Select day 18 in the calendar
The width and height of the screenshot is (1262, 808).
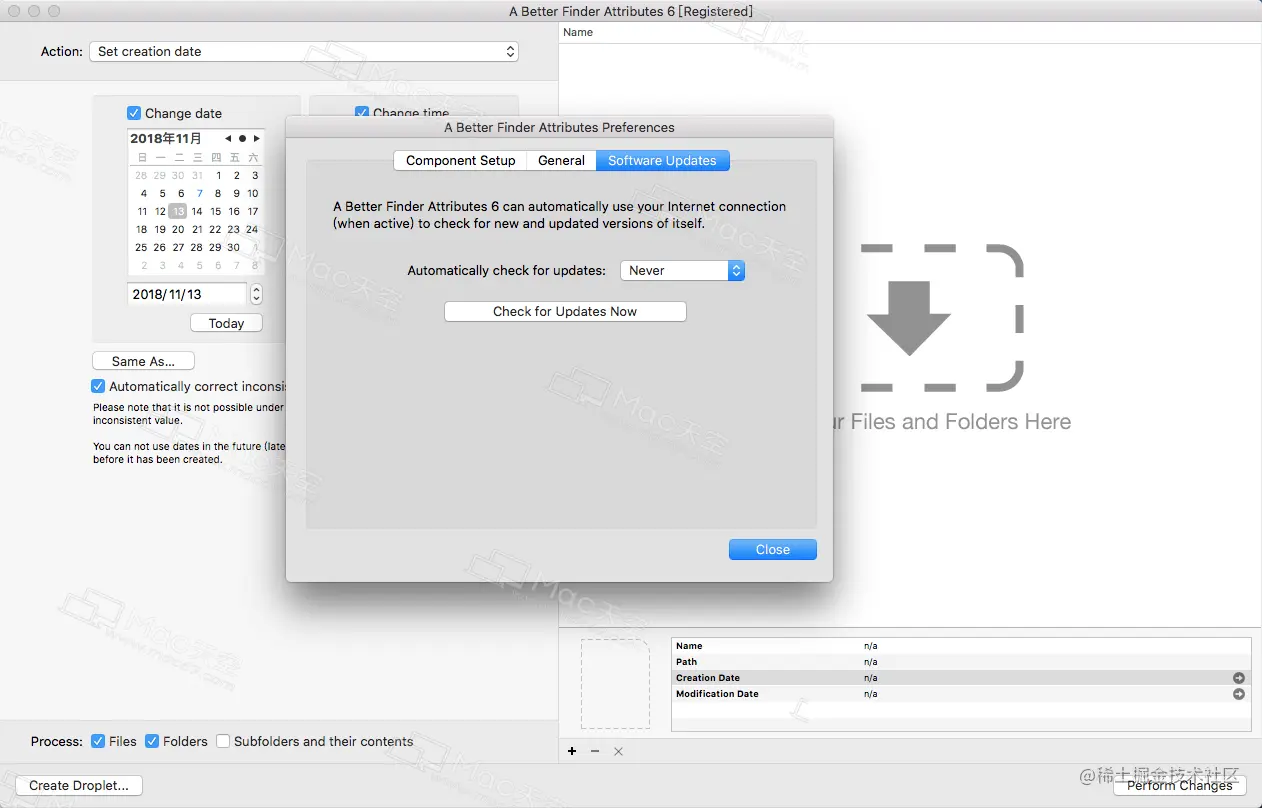[x=142, y=229]
